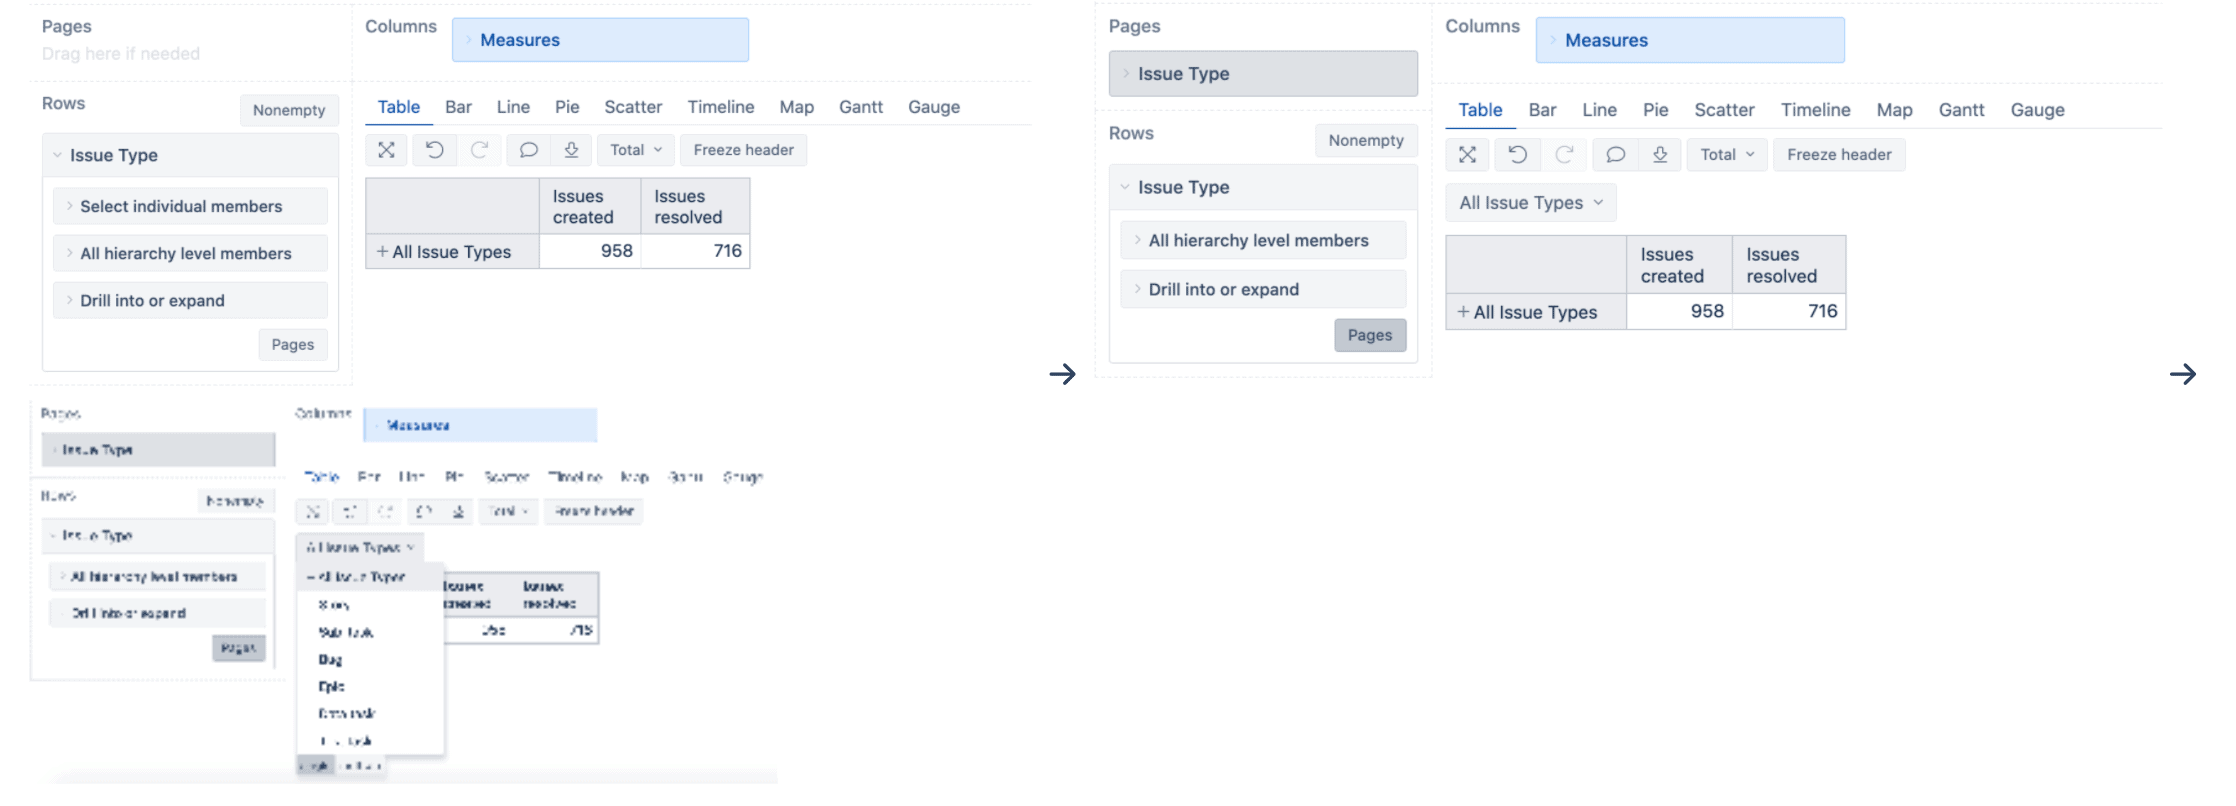Image resolution: width=2236 pixels, height=806 pixels.
Task: Switch to Line tab in report with empty Pages
Action: (513, 107)
